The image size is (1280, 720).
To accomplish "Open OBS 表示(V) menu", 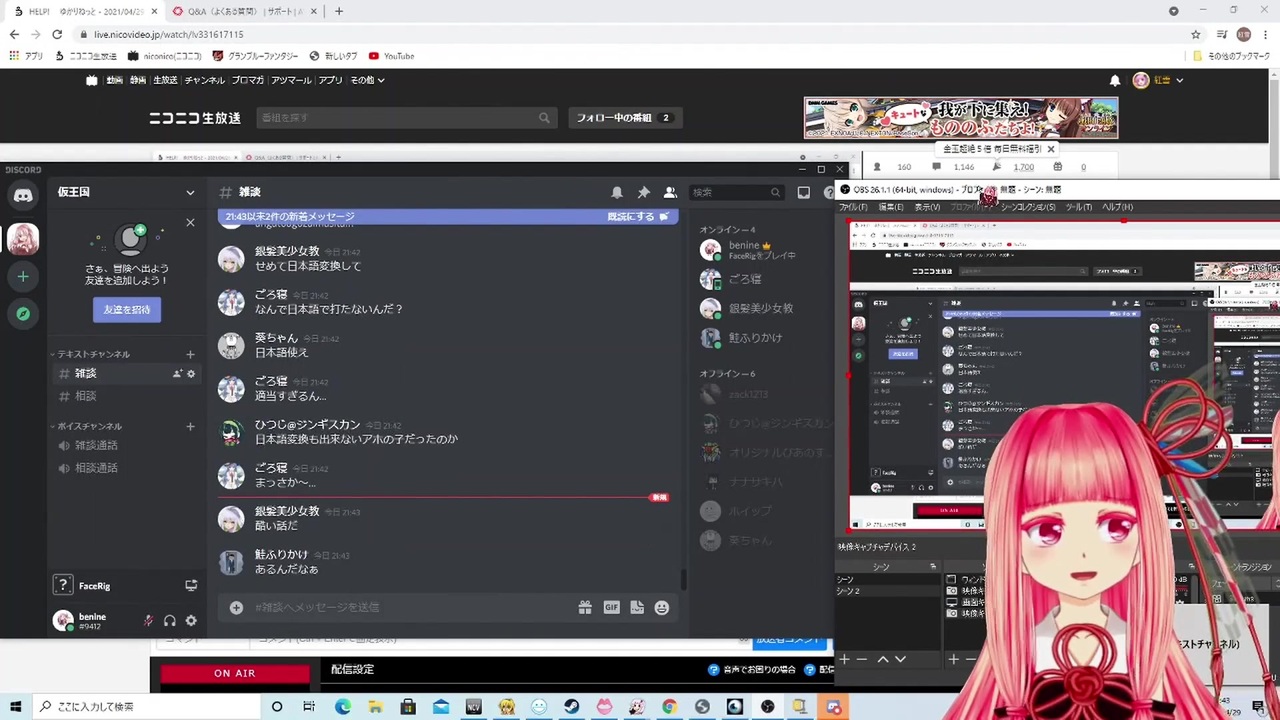I will 927,207.
